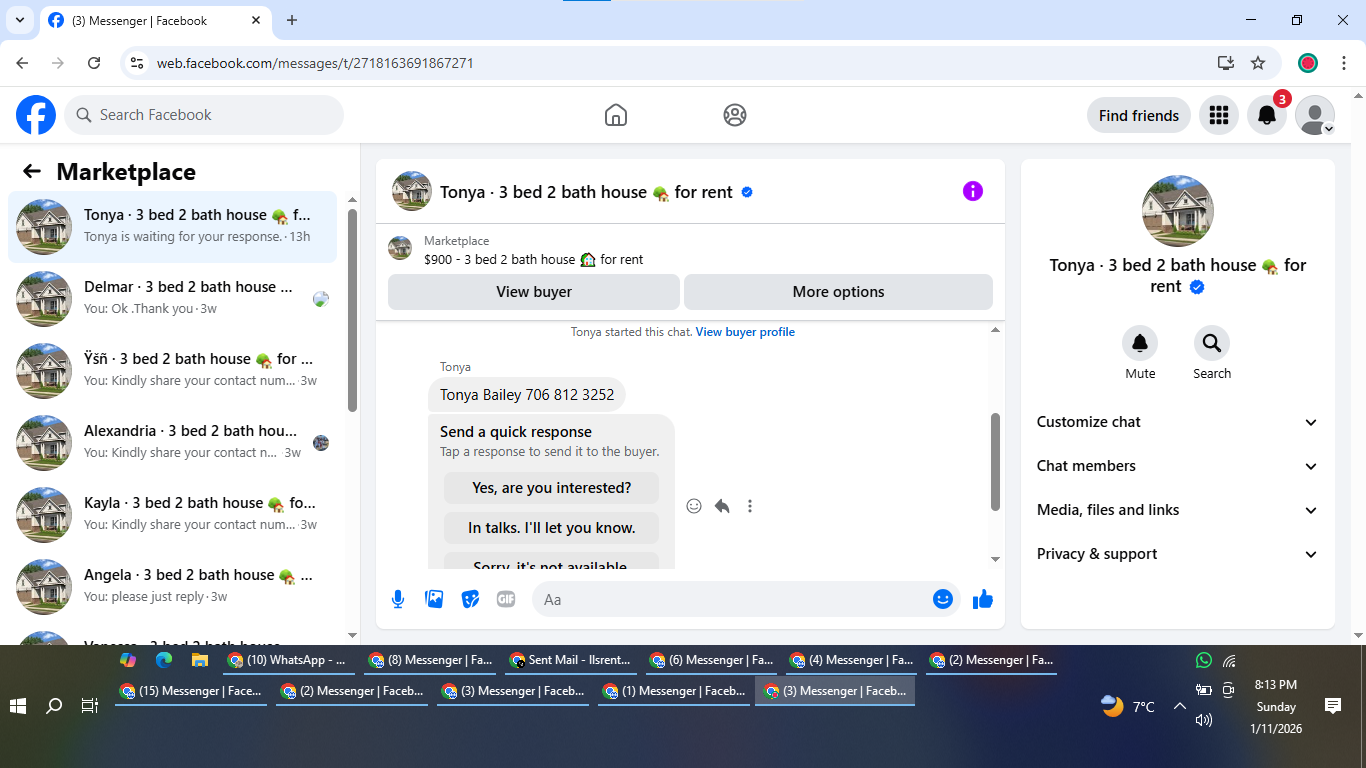The image size is (1366, 768).
Task: Bookmark this tab with the star icon
Action: tap(1258, 63)
